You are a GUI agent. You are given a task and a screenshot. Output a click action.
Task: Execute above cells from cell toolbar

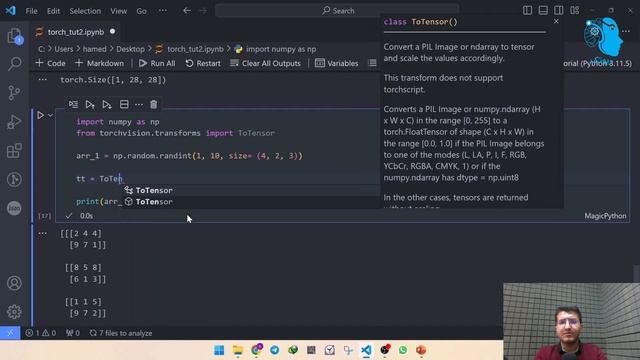tap(90, 104)
